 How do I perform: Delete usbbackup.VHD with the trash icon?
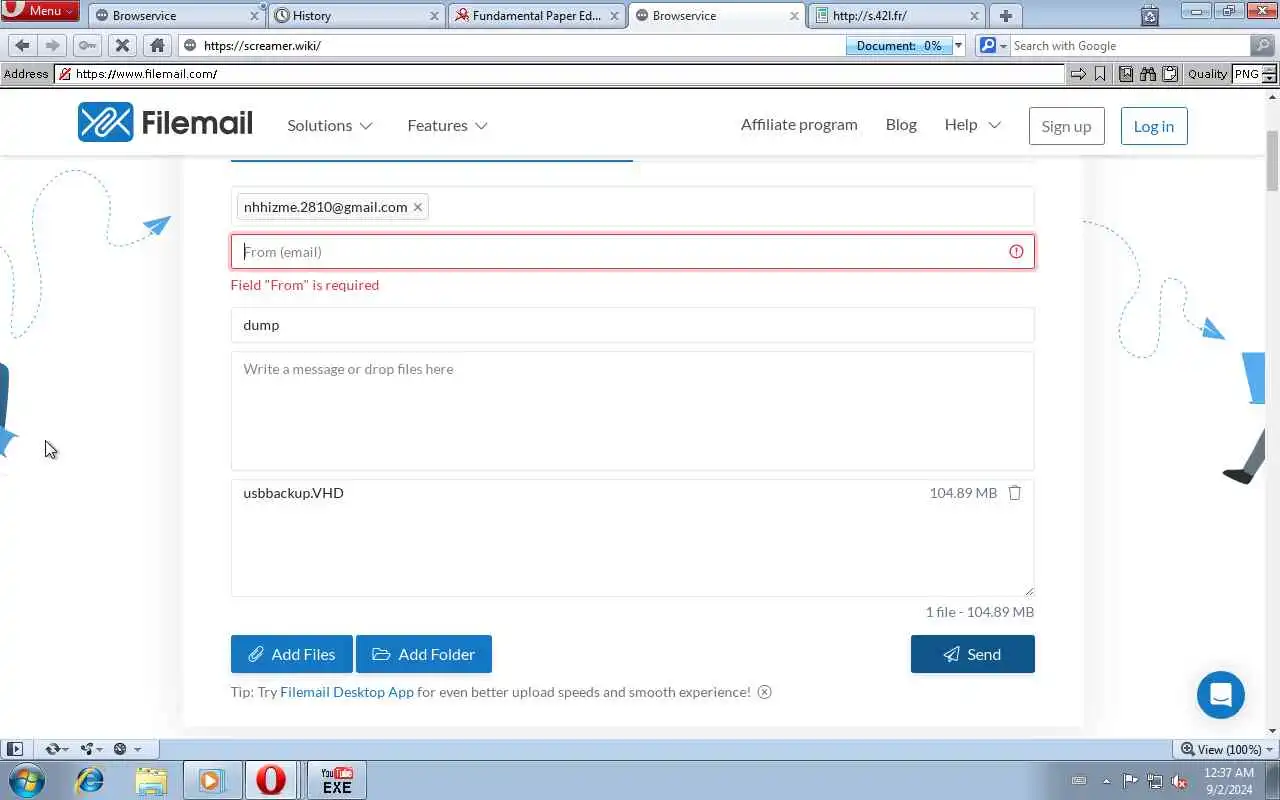[x=1014, y=492]
